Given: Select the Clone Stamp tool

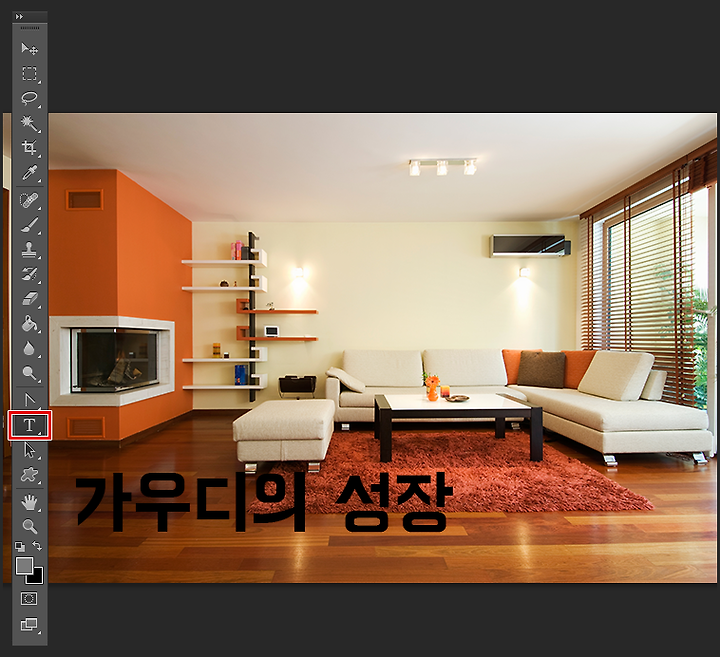Looking at the screenshot, I should pyautogui.click(x=29, y=250).
